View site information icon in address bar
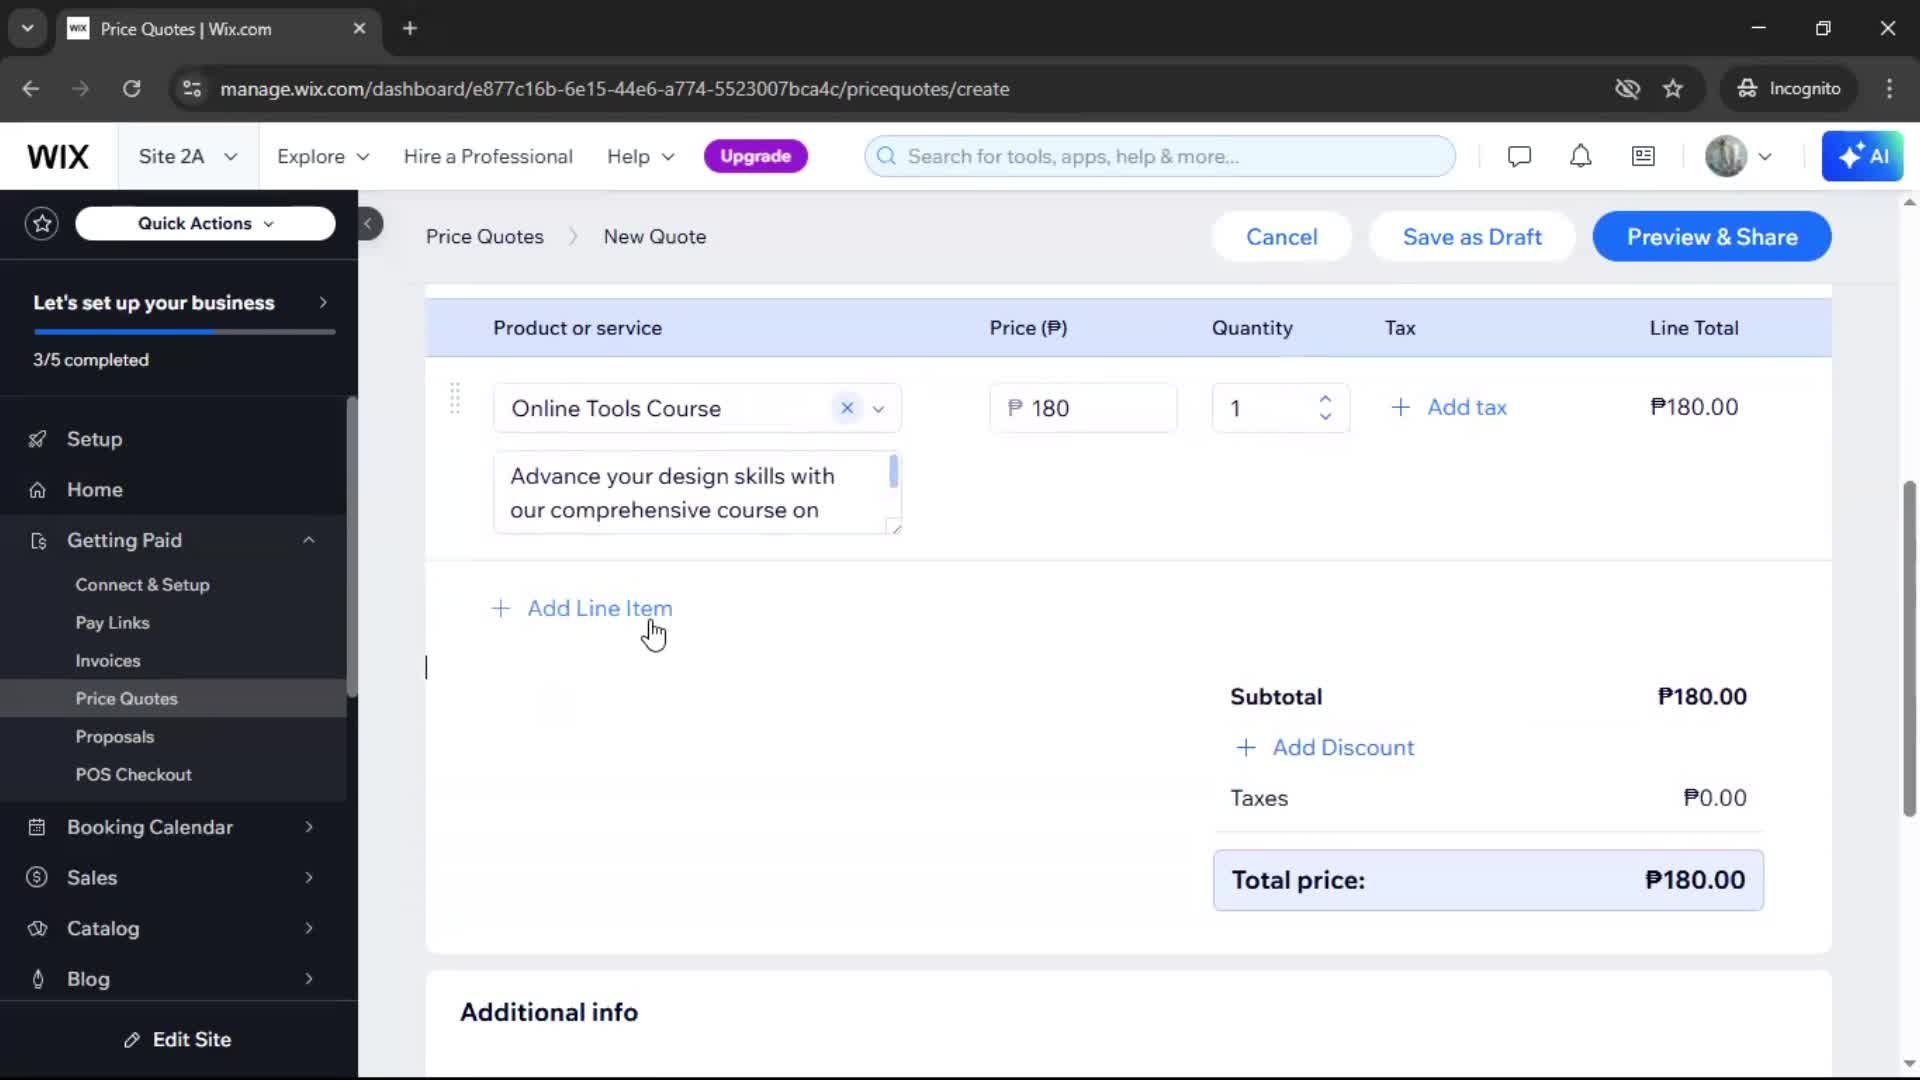 tap(191, 89)
